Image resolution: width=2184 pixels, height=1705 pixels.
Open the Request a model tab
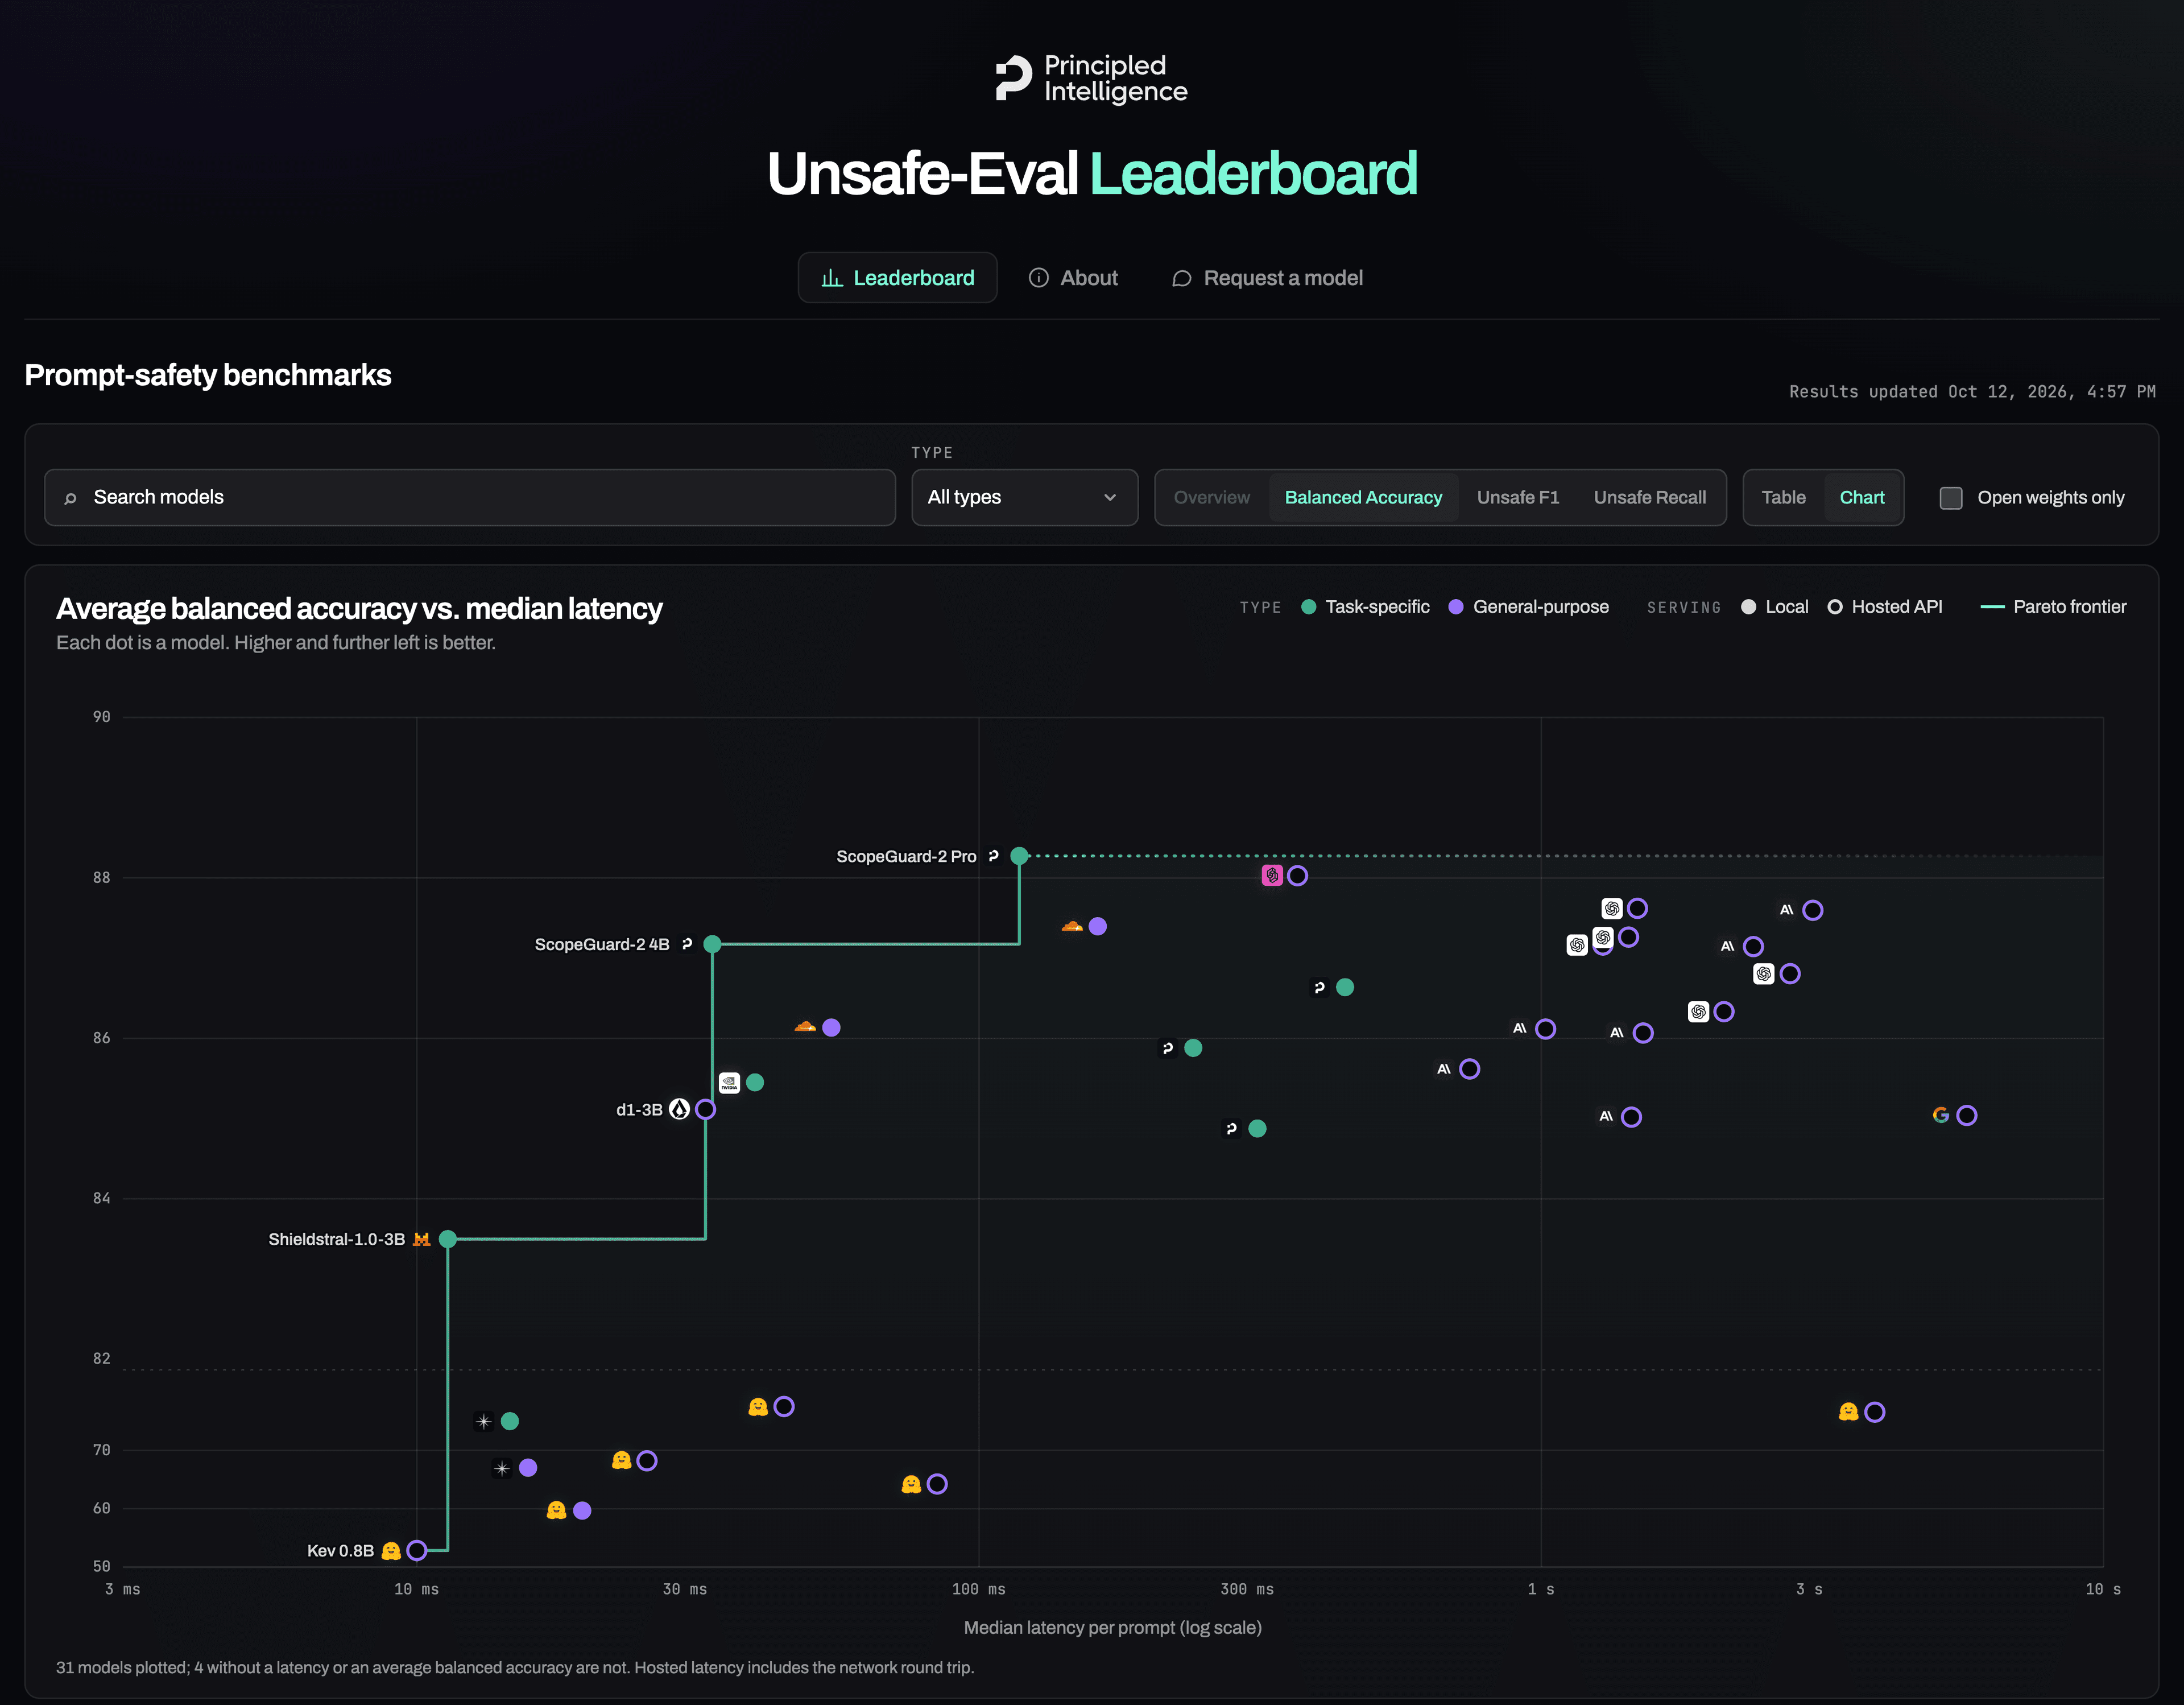(x=1267, y=278)
